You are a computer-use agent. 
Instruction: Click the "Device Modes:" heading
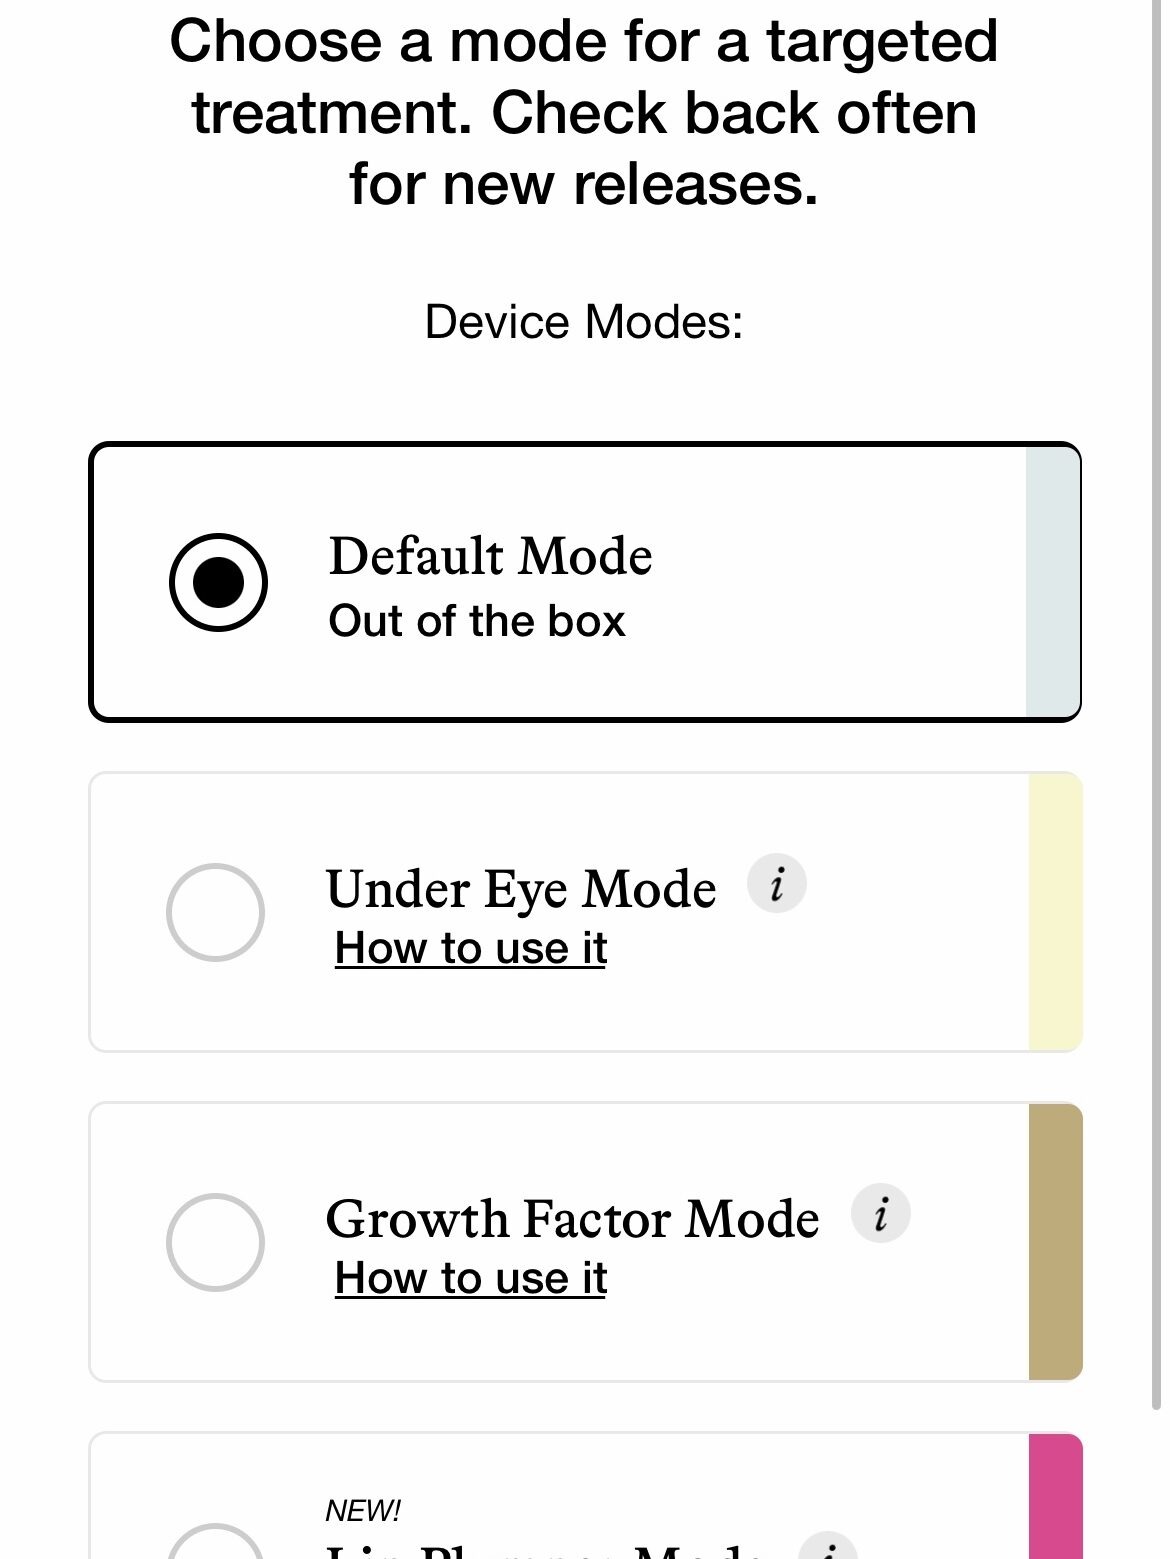click(584, 322)
